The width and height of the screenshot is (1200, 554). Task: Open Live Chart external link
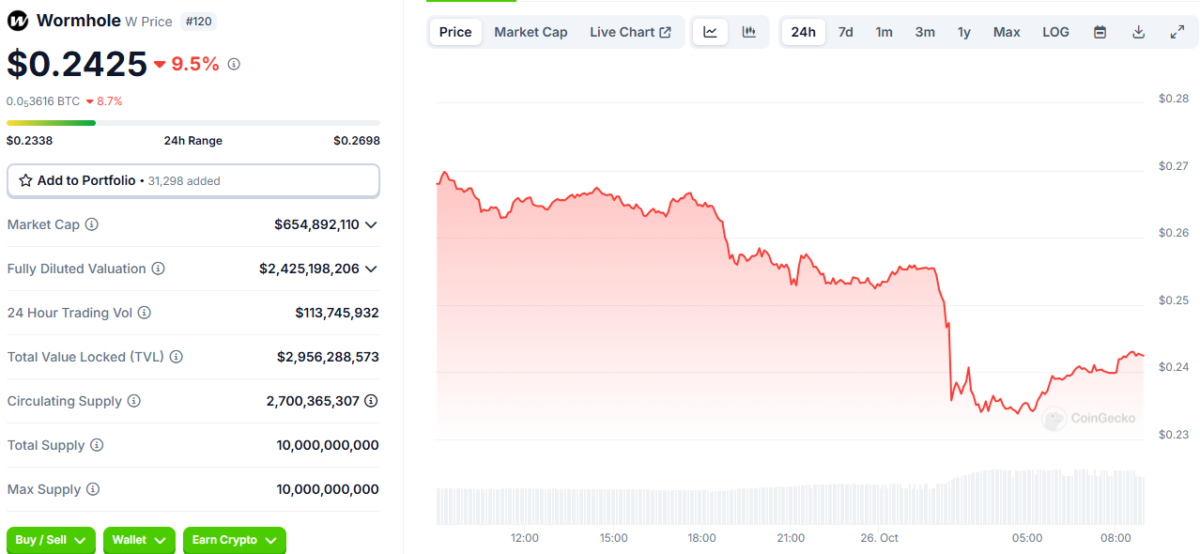click(x=630, y=32)
